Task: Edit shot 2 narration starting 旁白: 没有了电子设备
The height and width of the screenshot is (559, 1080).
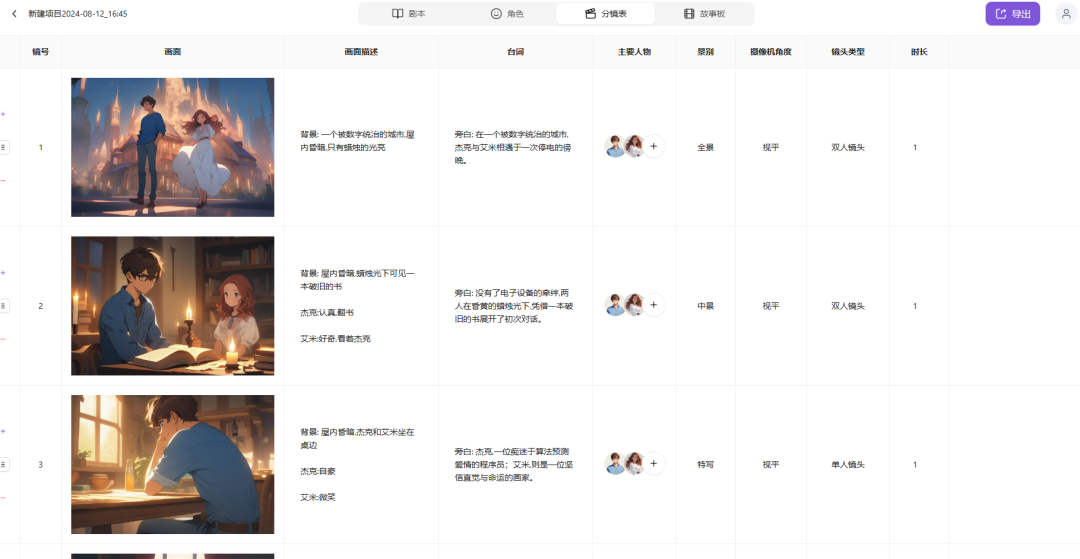Action: pos(514,306)
